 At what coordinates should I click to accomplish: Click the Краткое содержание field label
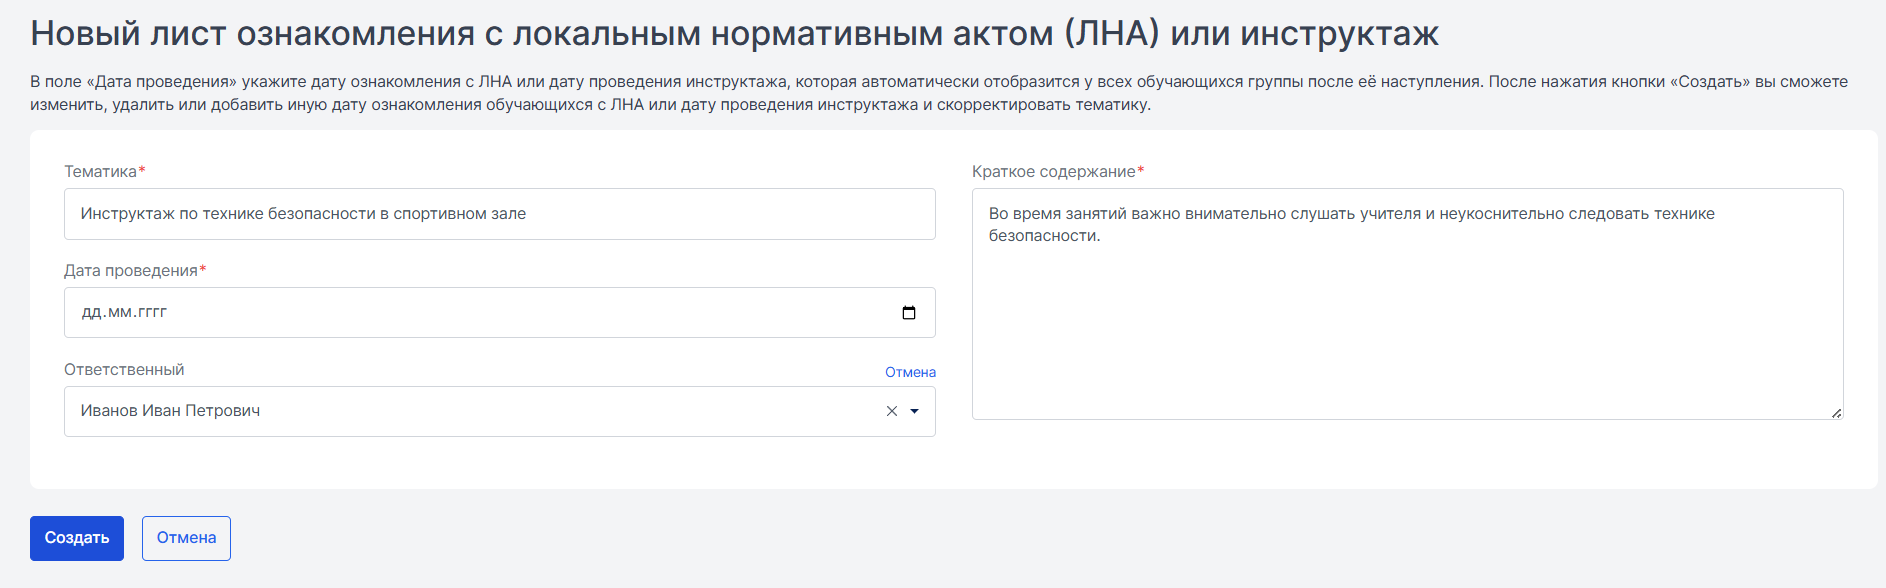click(x=1058, y=172)
